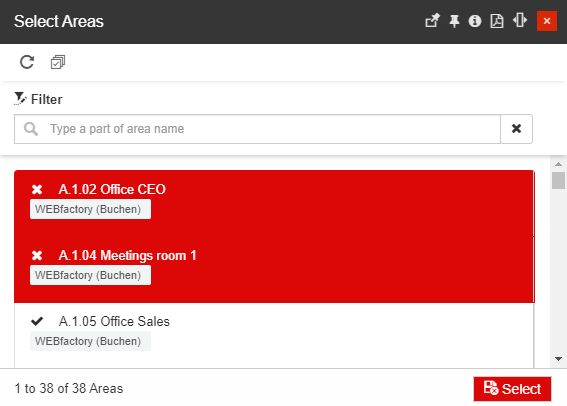Collapse the Filter section label
567x406 pixels.
47,99
